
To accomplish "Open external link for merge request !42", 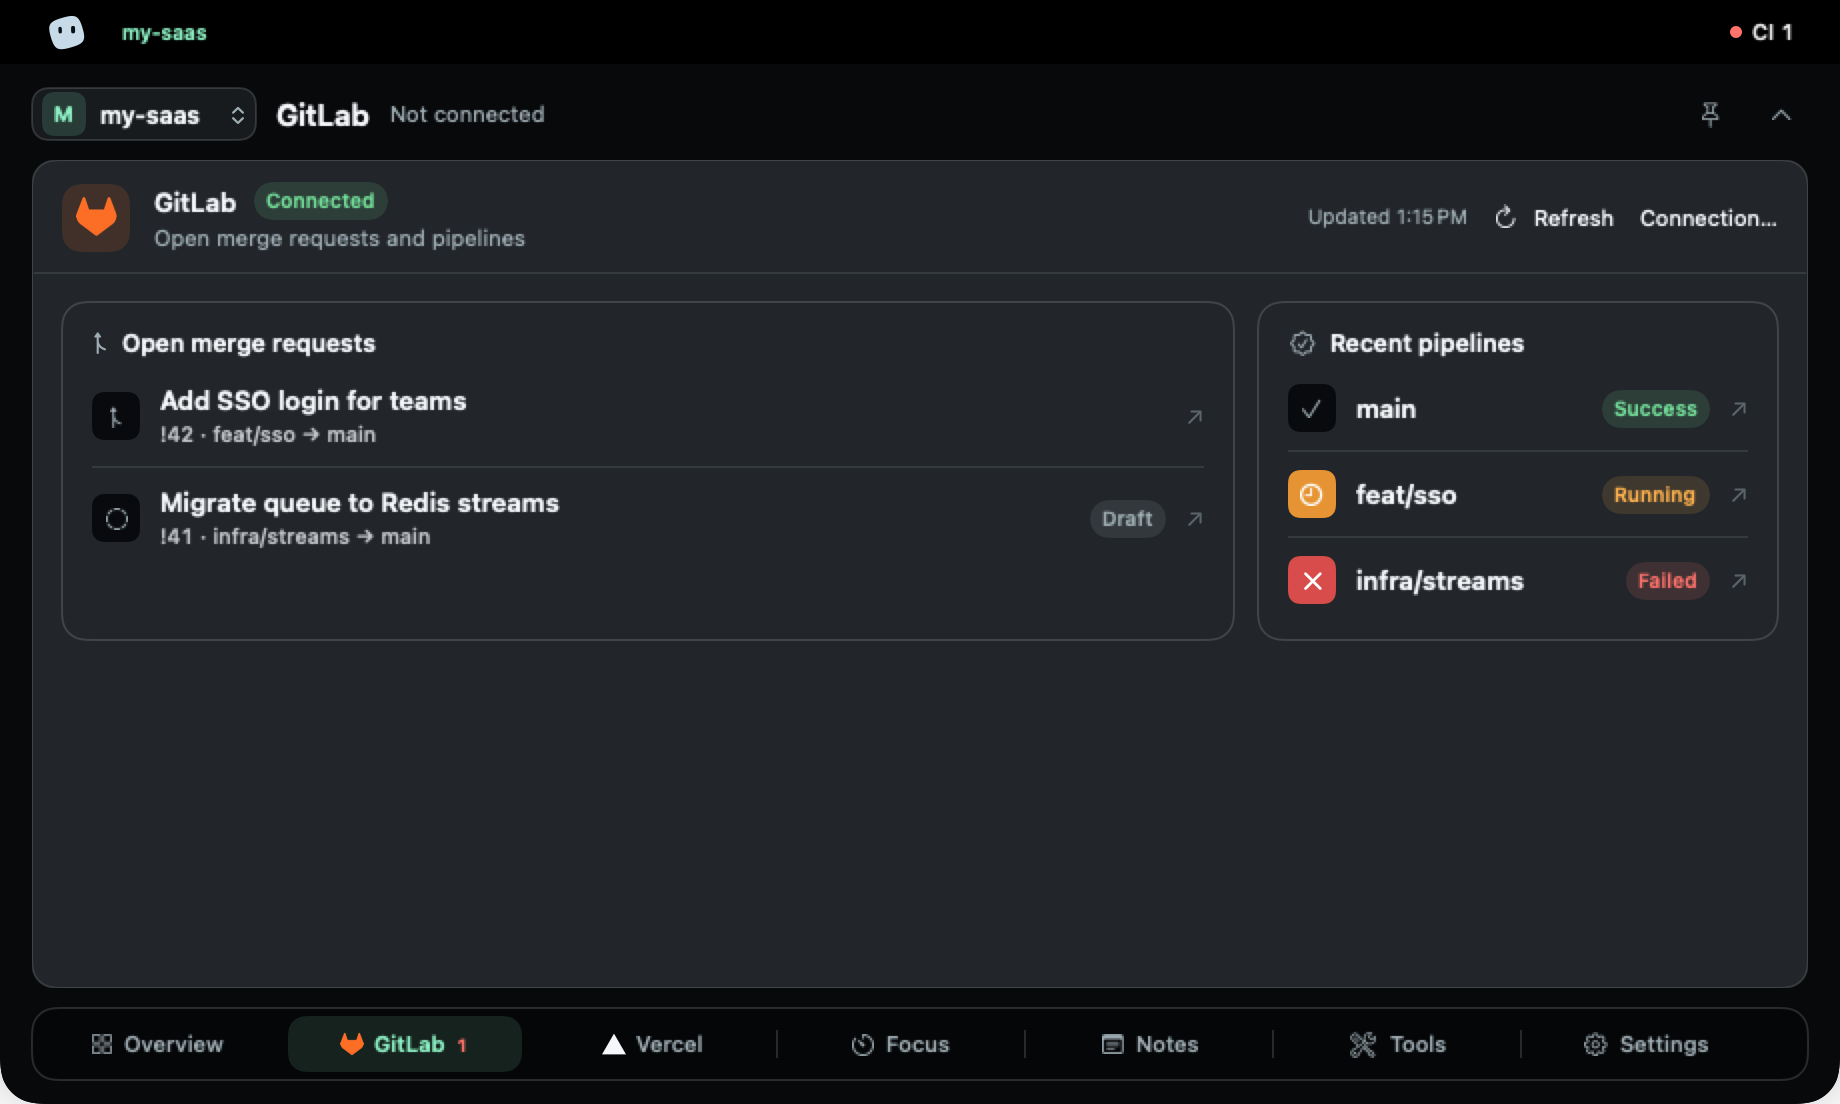I will (1194, 417).
